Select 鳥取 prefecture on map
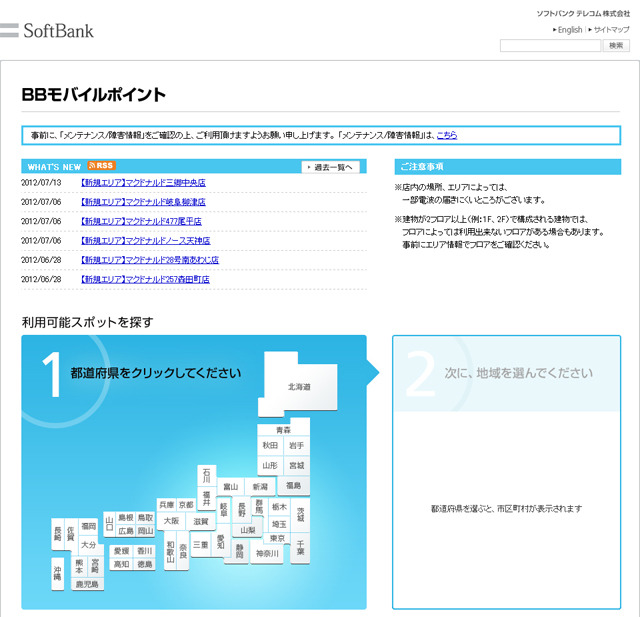Viewport: 640px width, 617px height. tap(145, 517)
